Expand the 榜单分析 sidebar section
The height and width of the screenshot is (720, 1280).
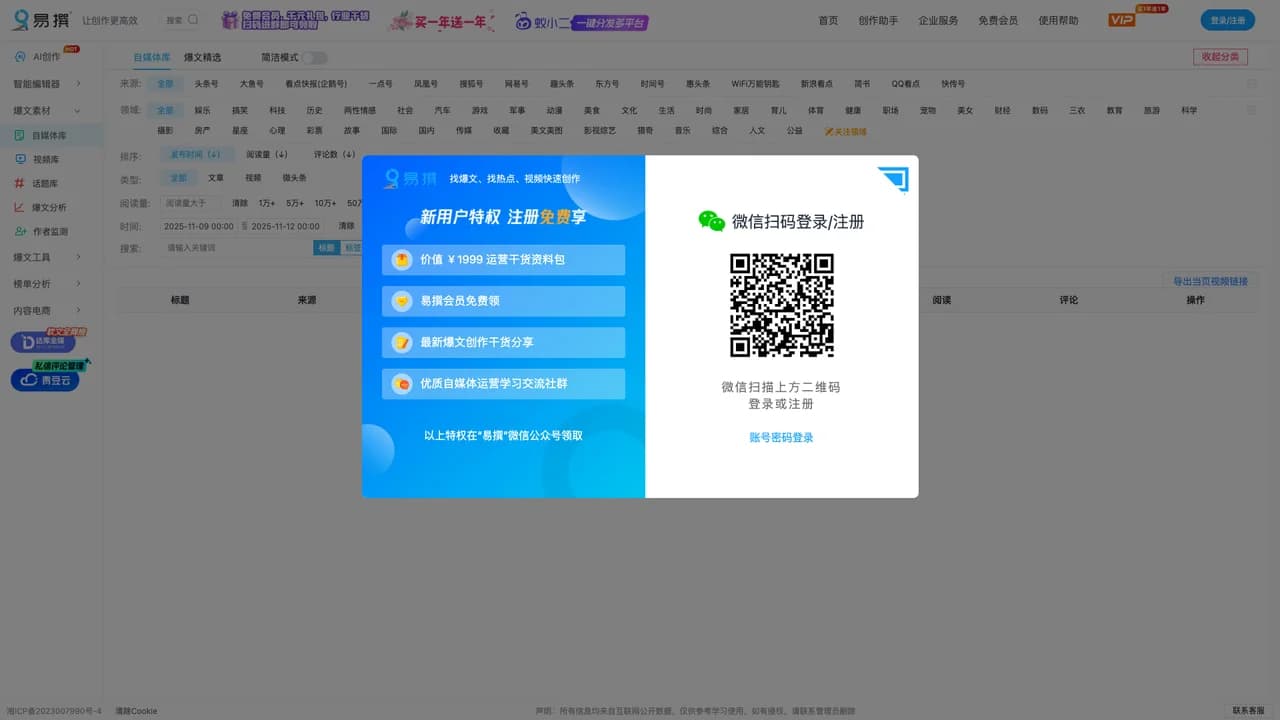pyautogui.click(x=47, y=284)
